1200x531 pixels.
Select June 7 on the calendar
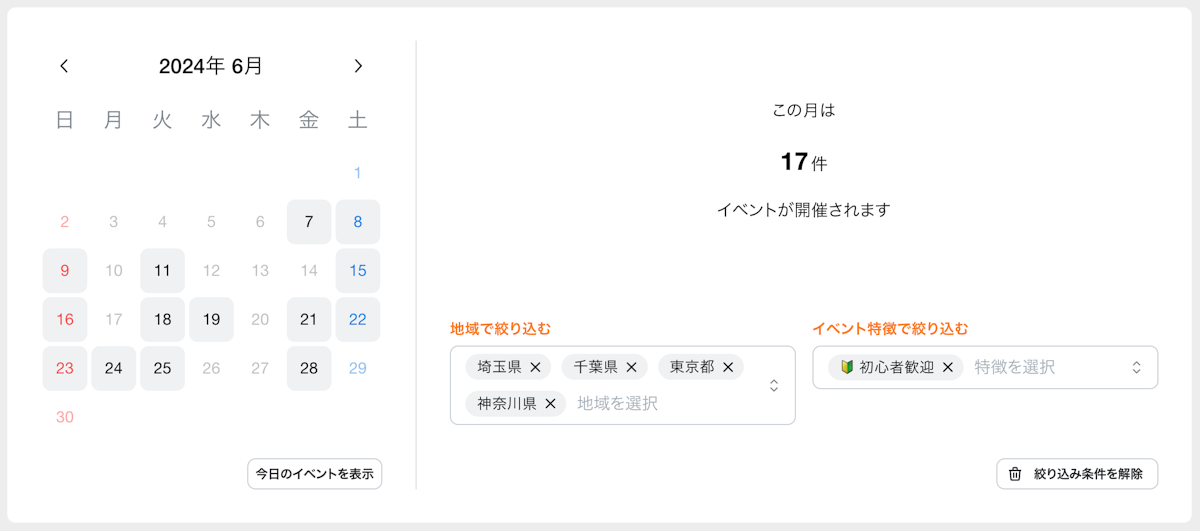click(309, 222)
